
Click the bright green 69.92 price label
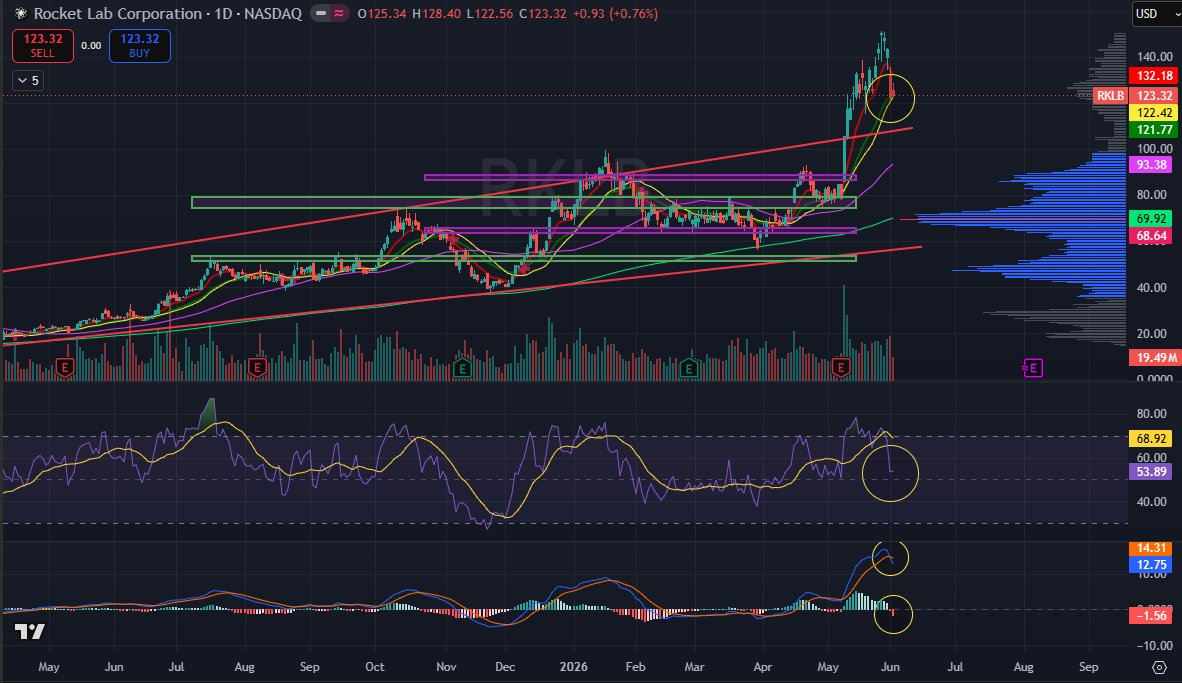click(1151, 219)
